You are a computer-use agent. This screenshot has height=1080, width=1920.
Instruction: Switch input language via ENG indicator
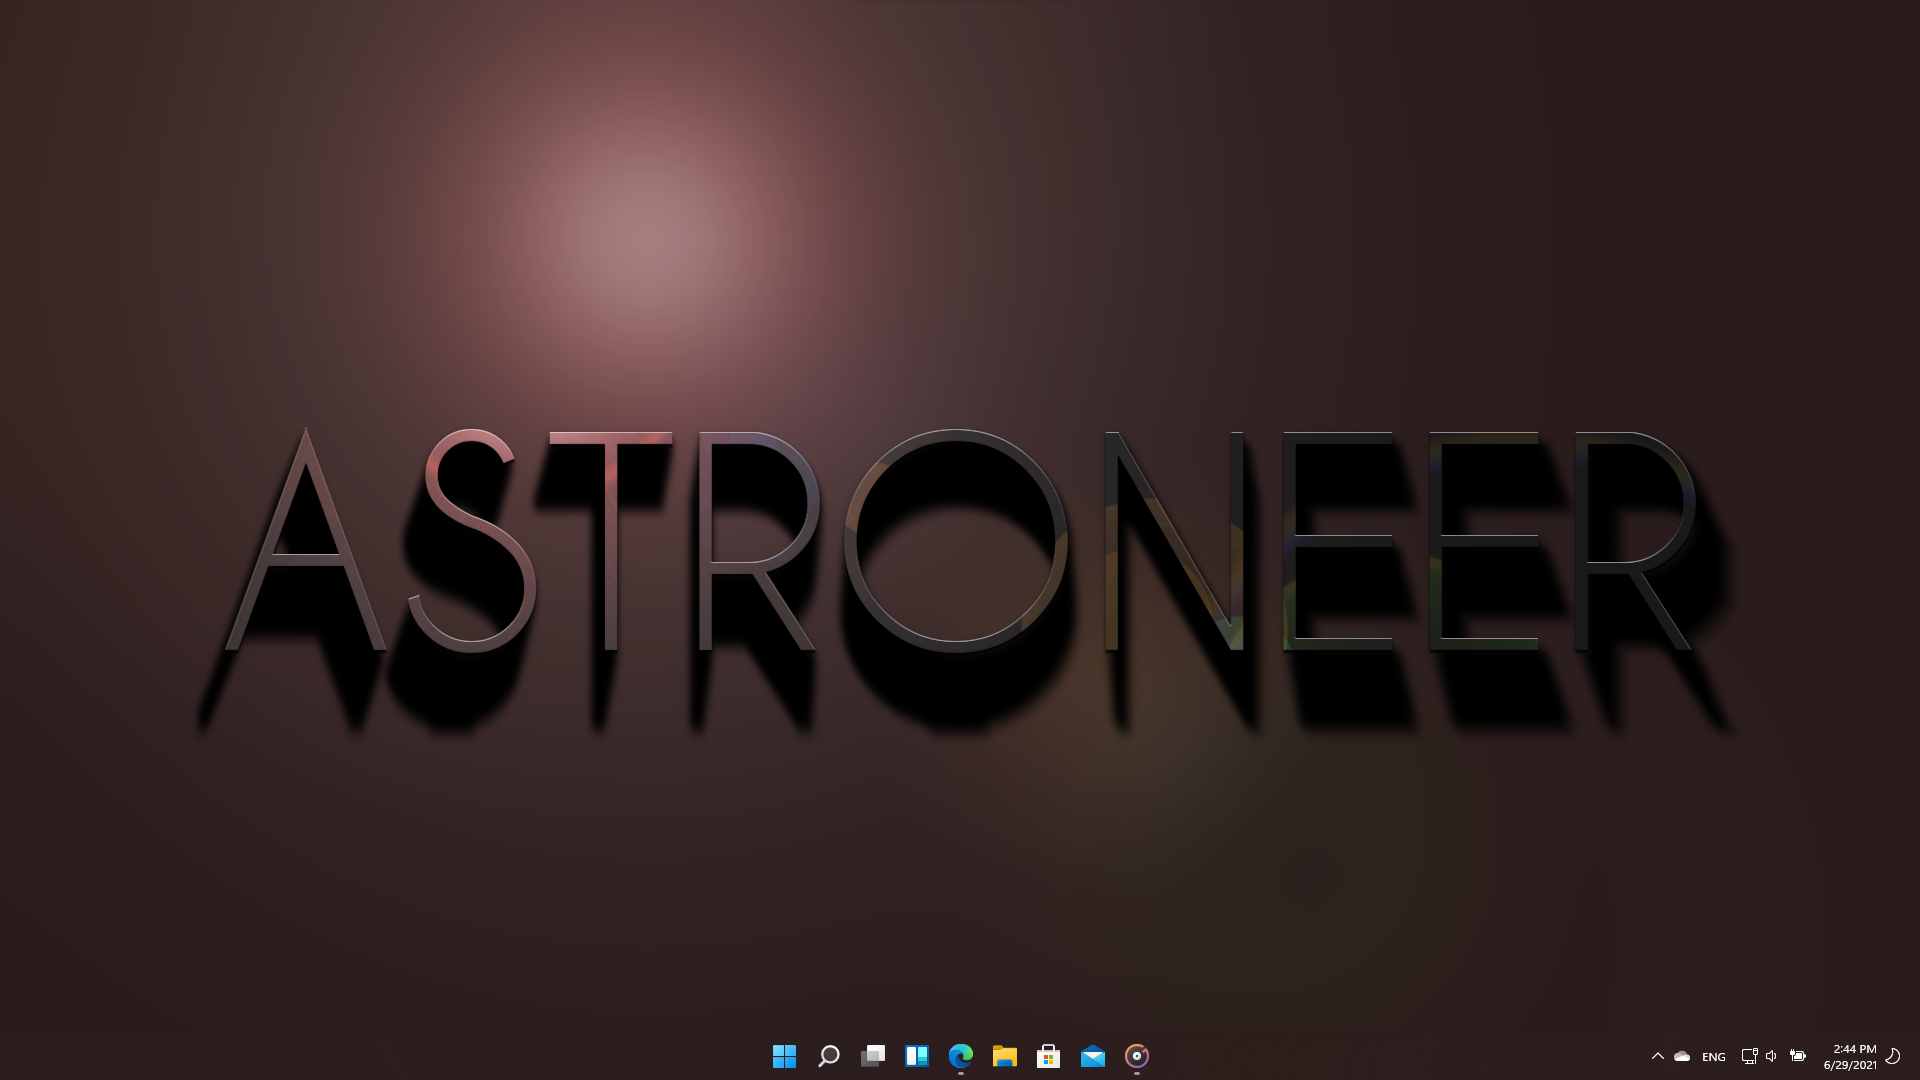[1713, 1057]
